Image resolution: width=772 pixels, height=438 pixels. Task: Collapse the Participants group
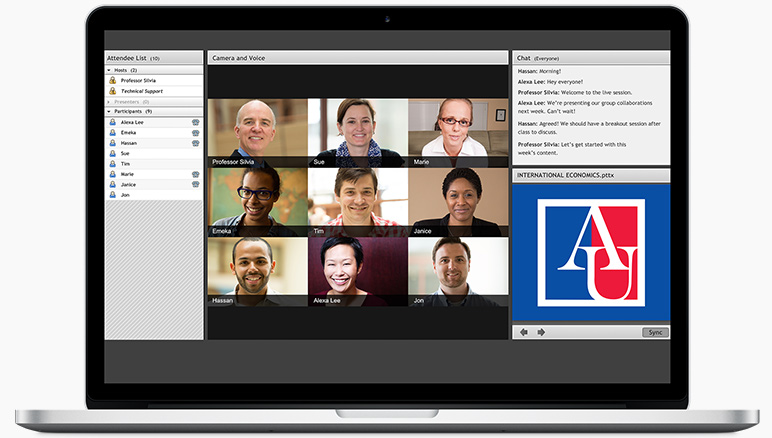tap(109, 111)
